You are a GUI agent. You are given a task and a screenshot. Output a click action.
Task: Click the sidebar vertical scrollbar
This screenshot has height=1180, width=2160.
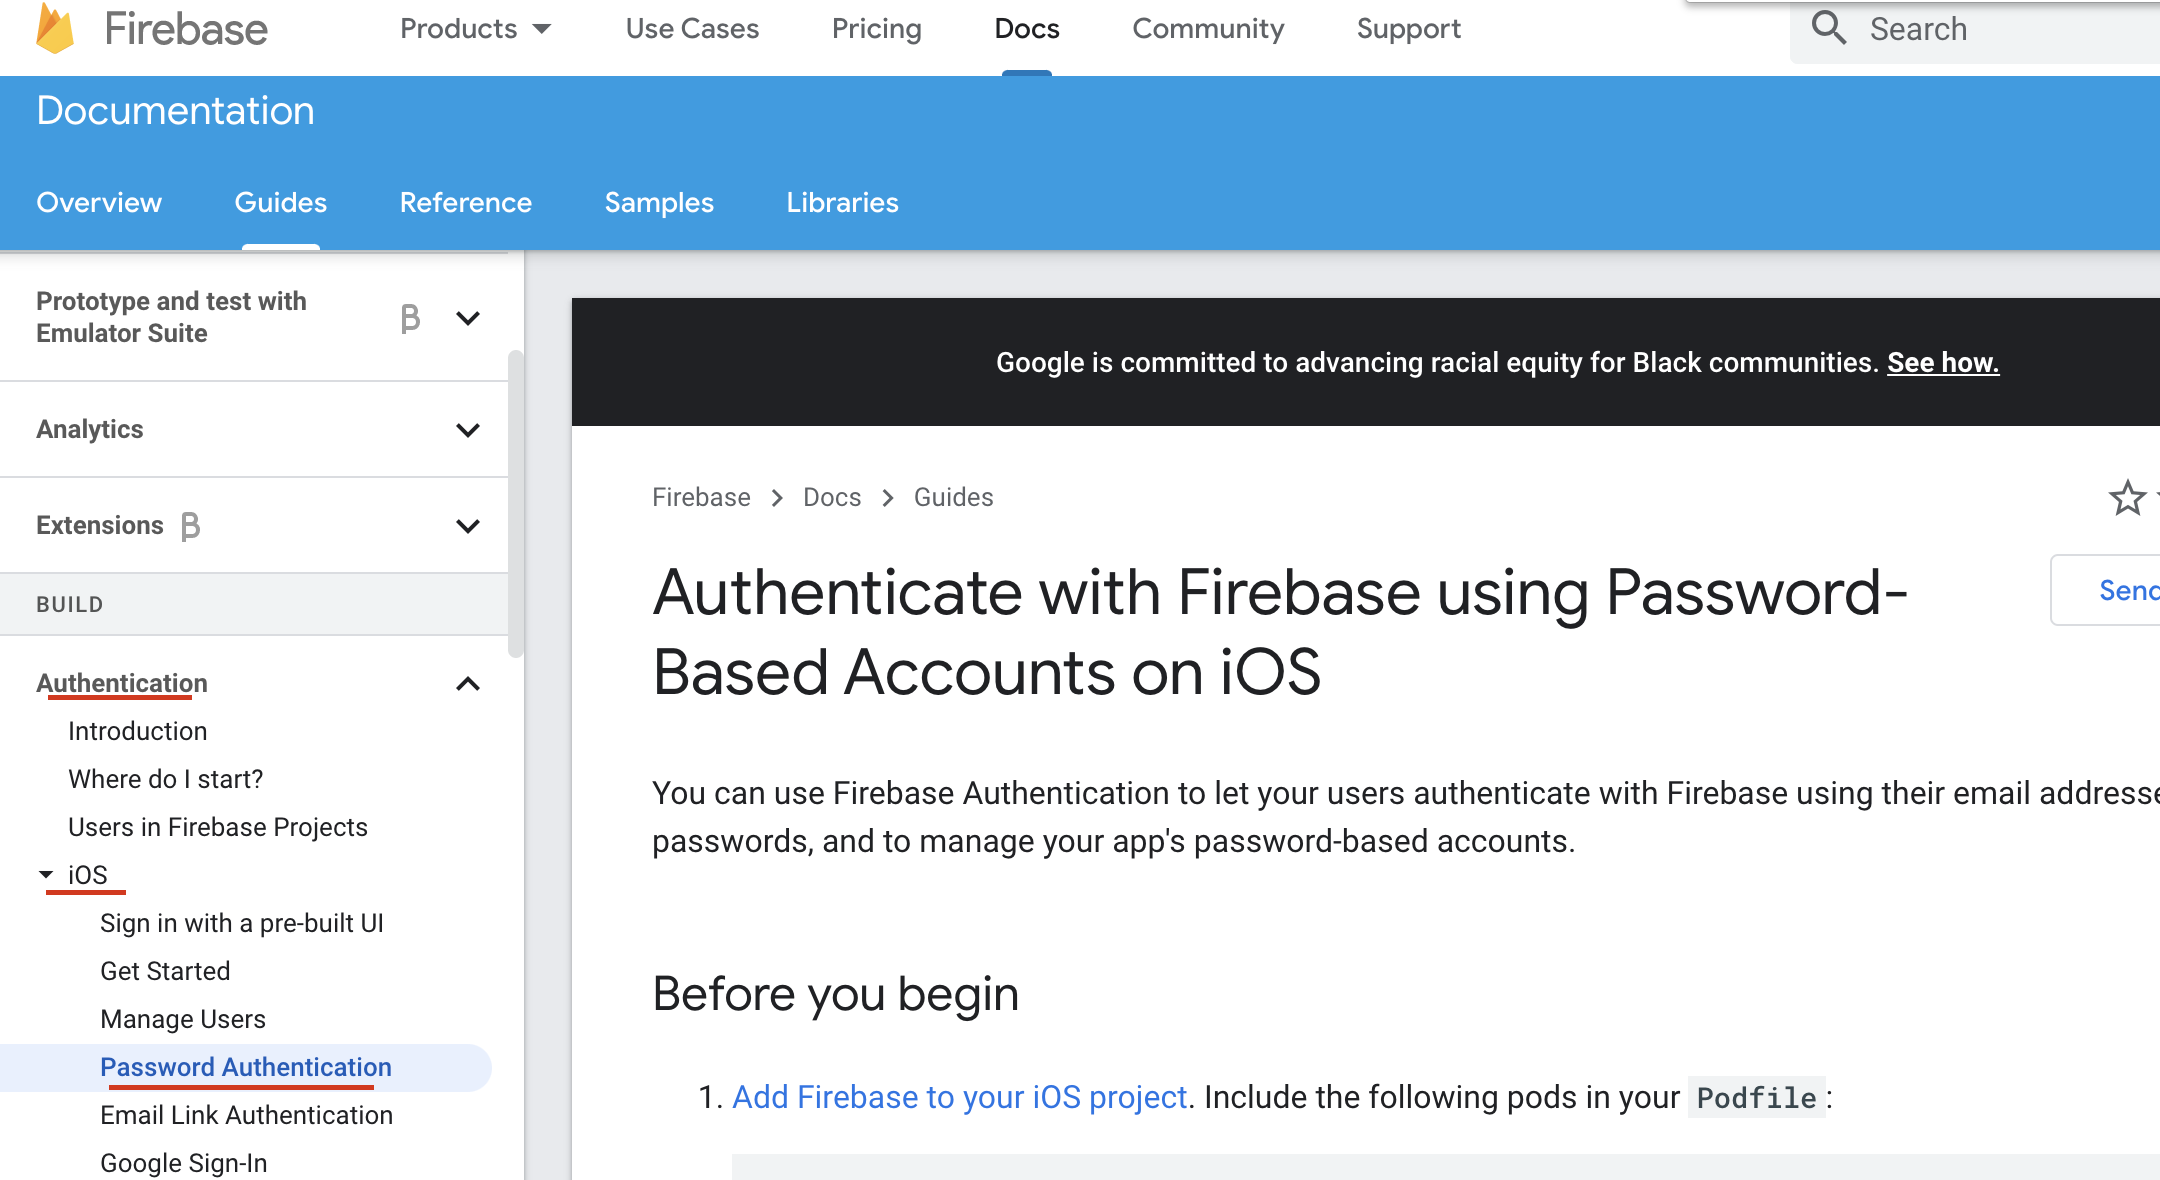pos(516,504)
